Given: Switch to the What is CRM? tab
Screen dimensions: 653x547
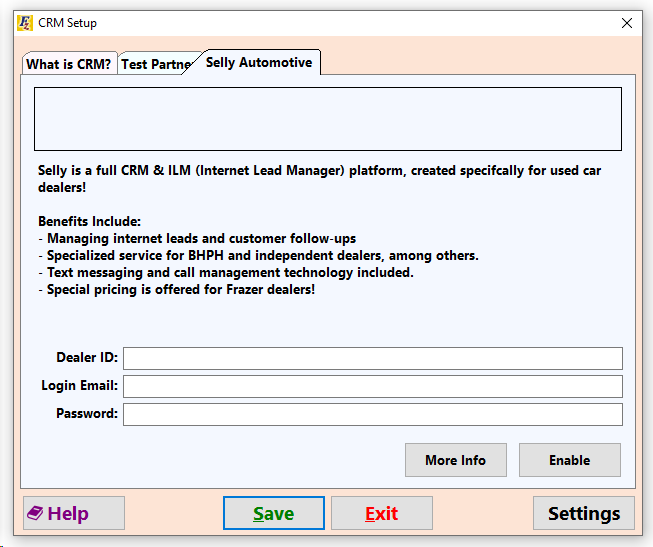Looking at the screenshot, I should (x=69, y=64).
